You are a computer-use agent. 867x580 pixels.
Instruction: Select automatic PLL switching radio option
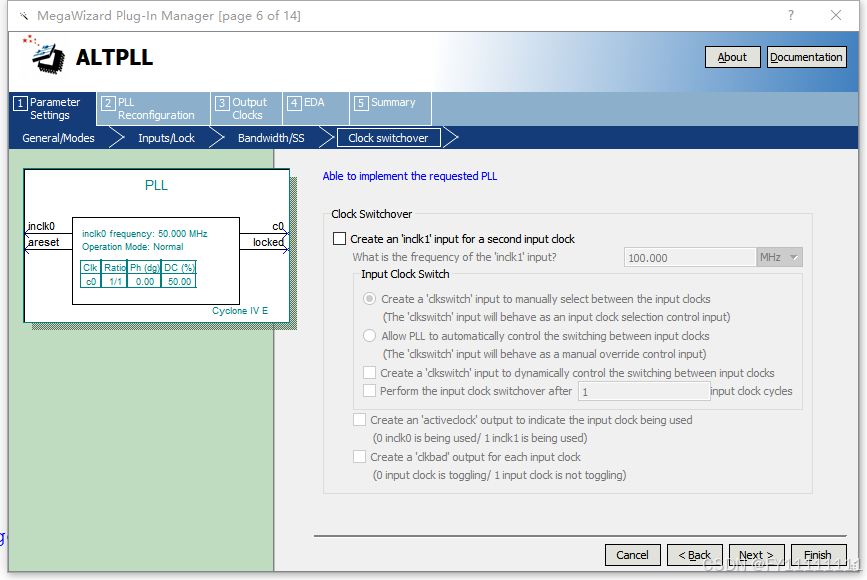[x=369, y=336]
